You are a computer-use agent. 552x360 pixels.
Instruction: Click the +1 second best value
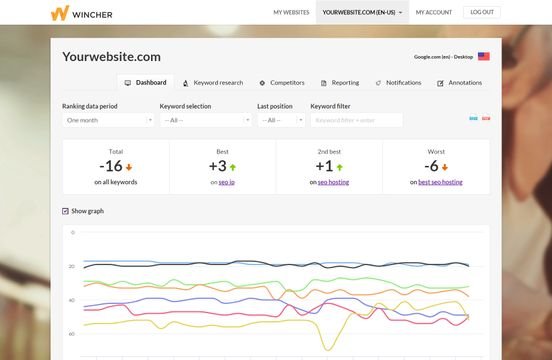[x=324, y=166]
